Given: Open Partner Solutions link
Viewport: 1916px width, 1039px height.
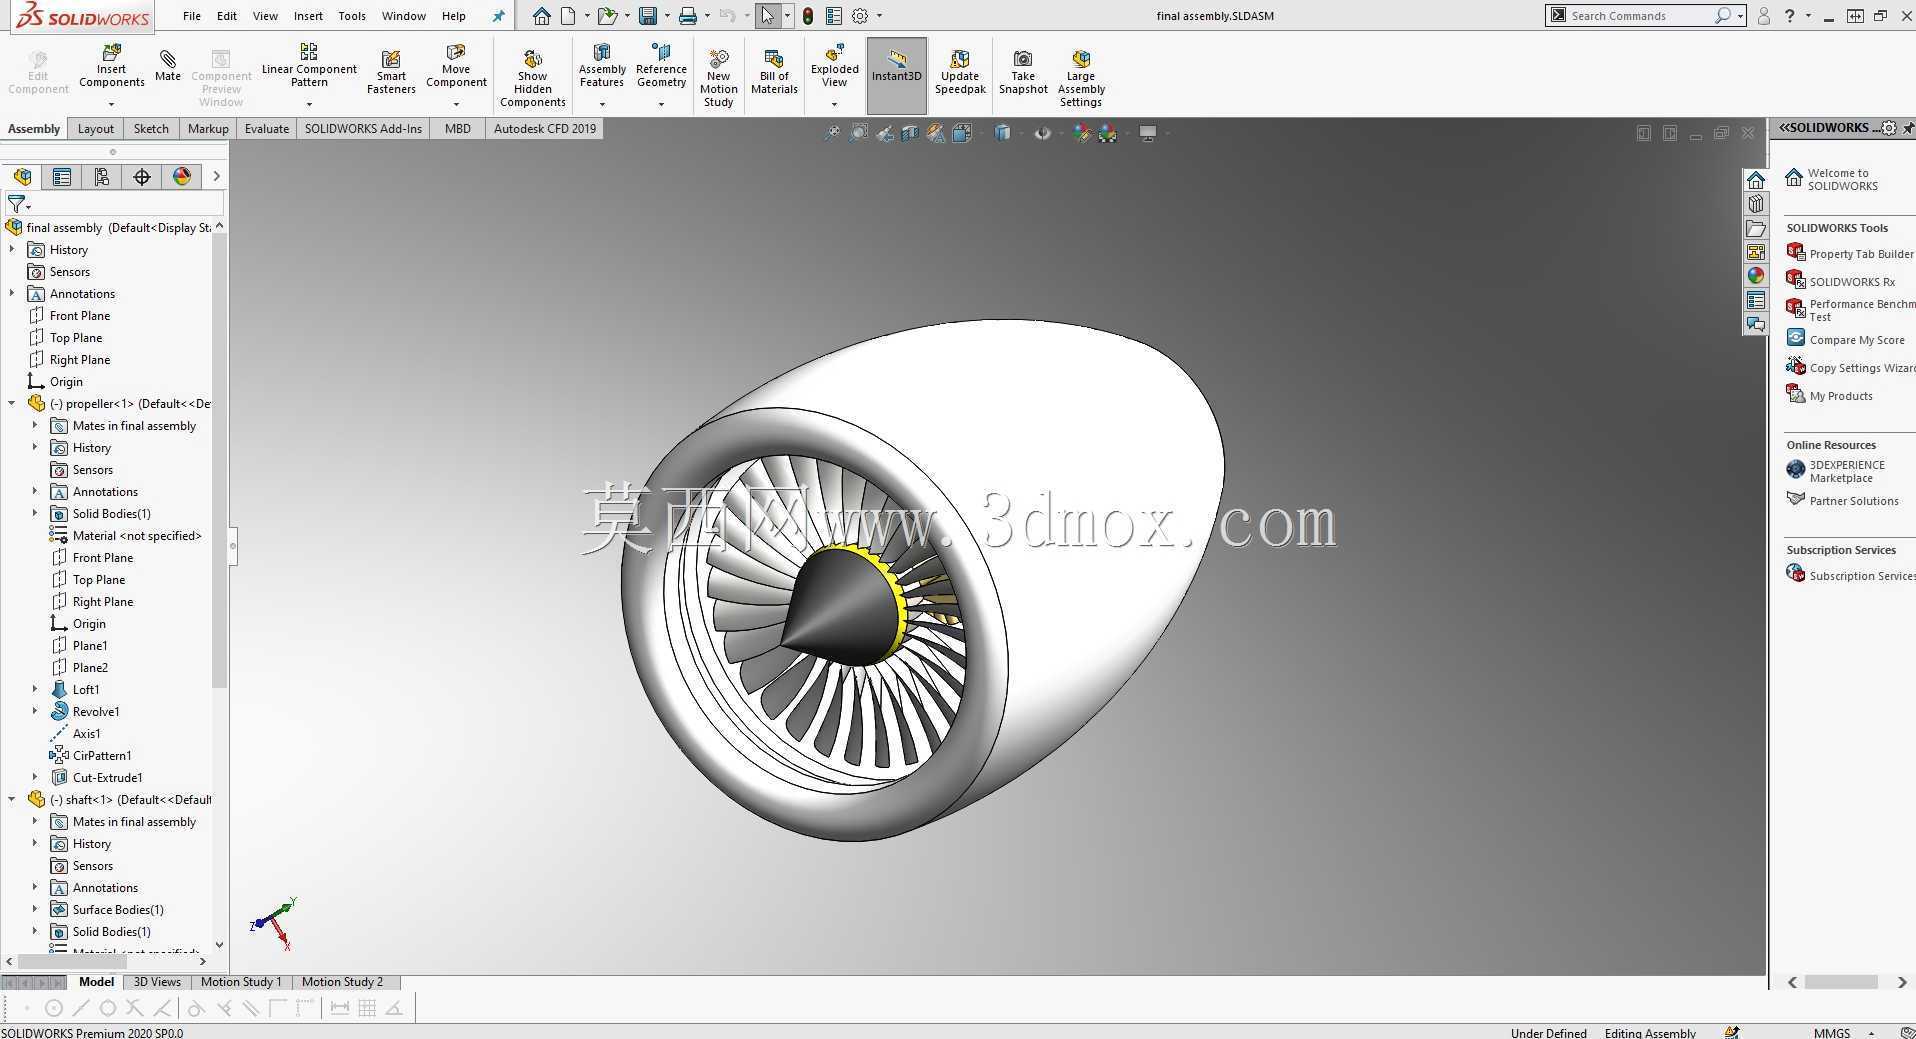Looking at the screenshot, I should (x=1843, y=501).
